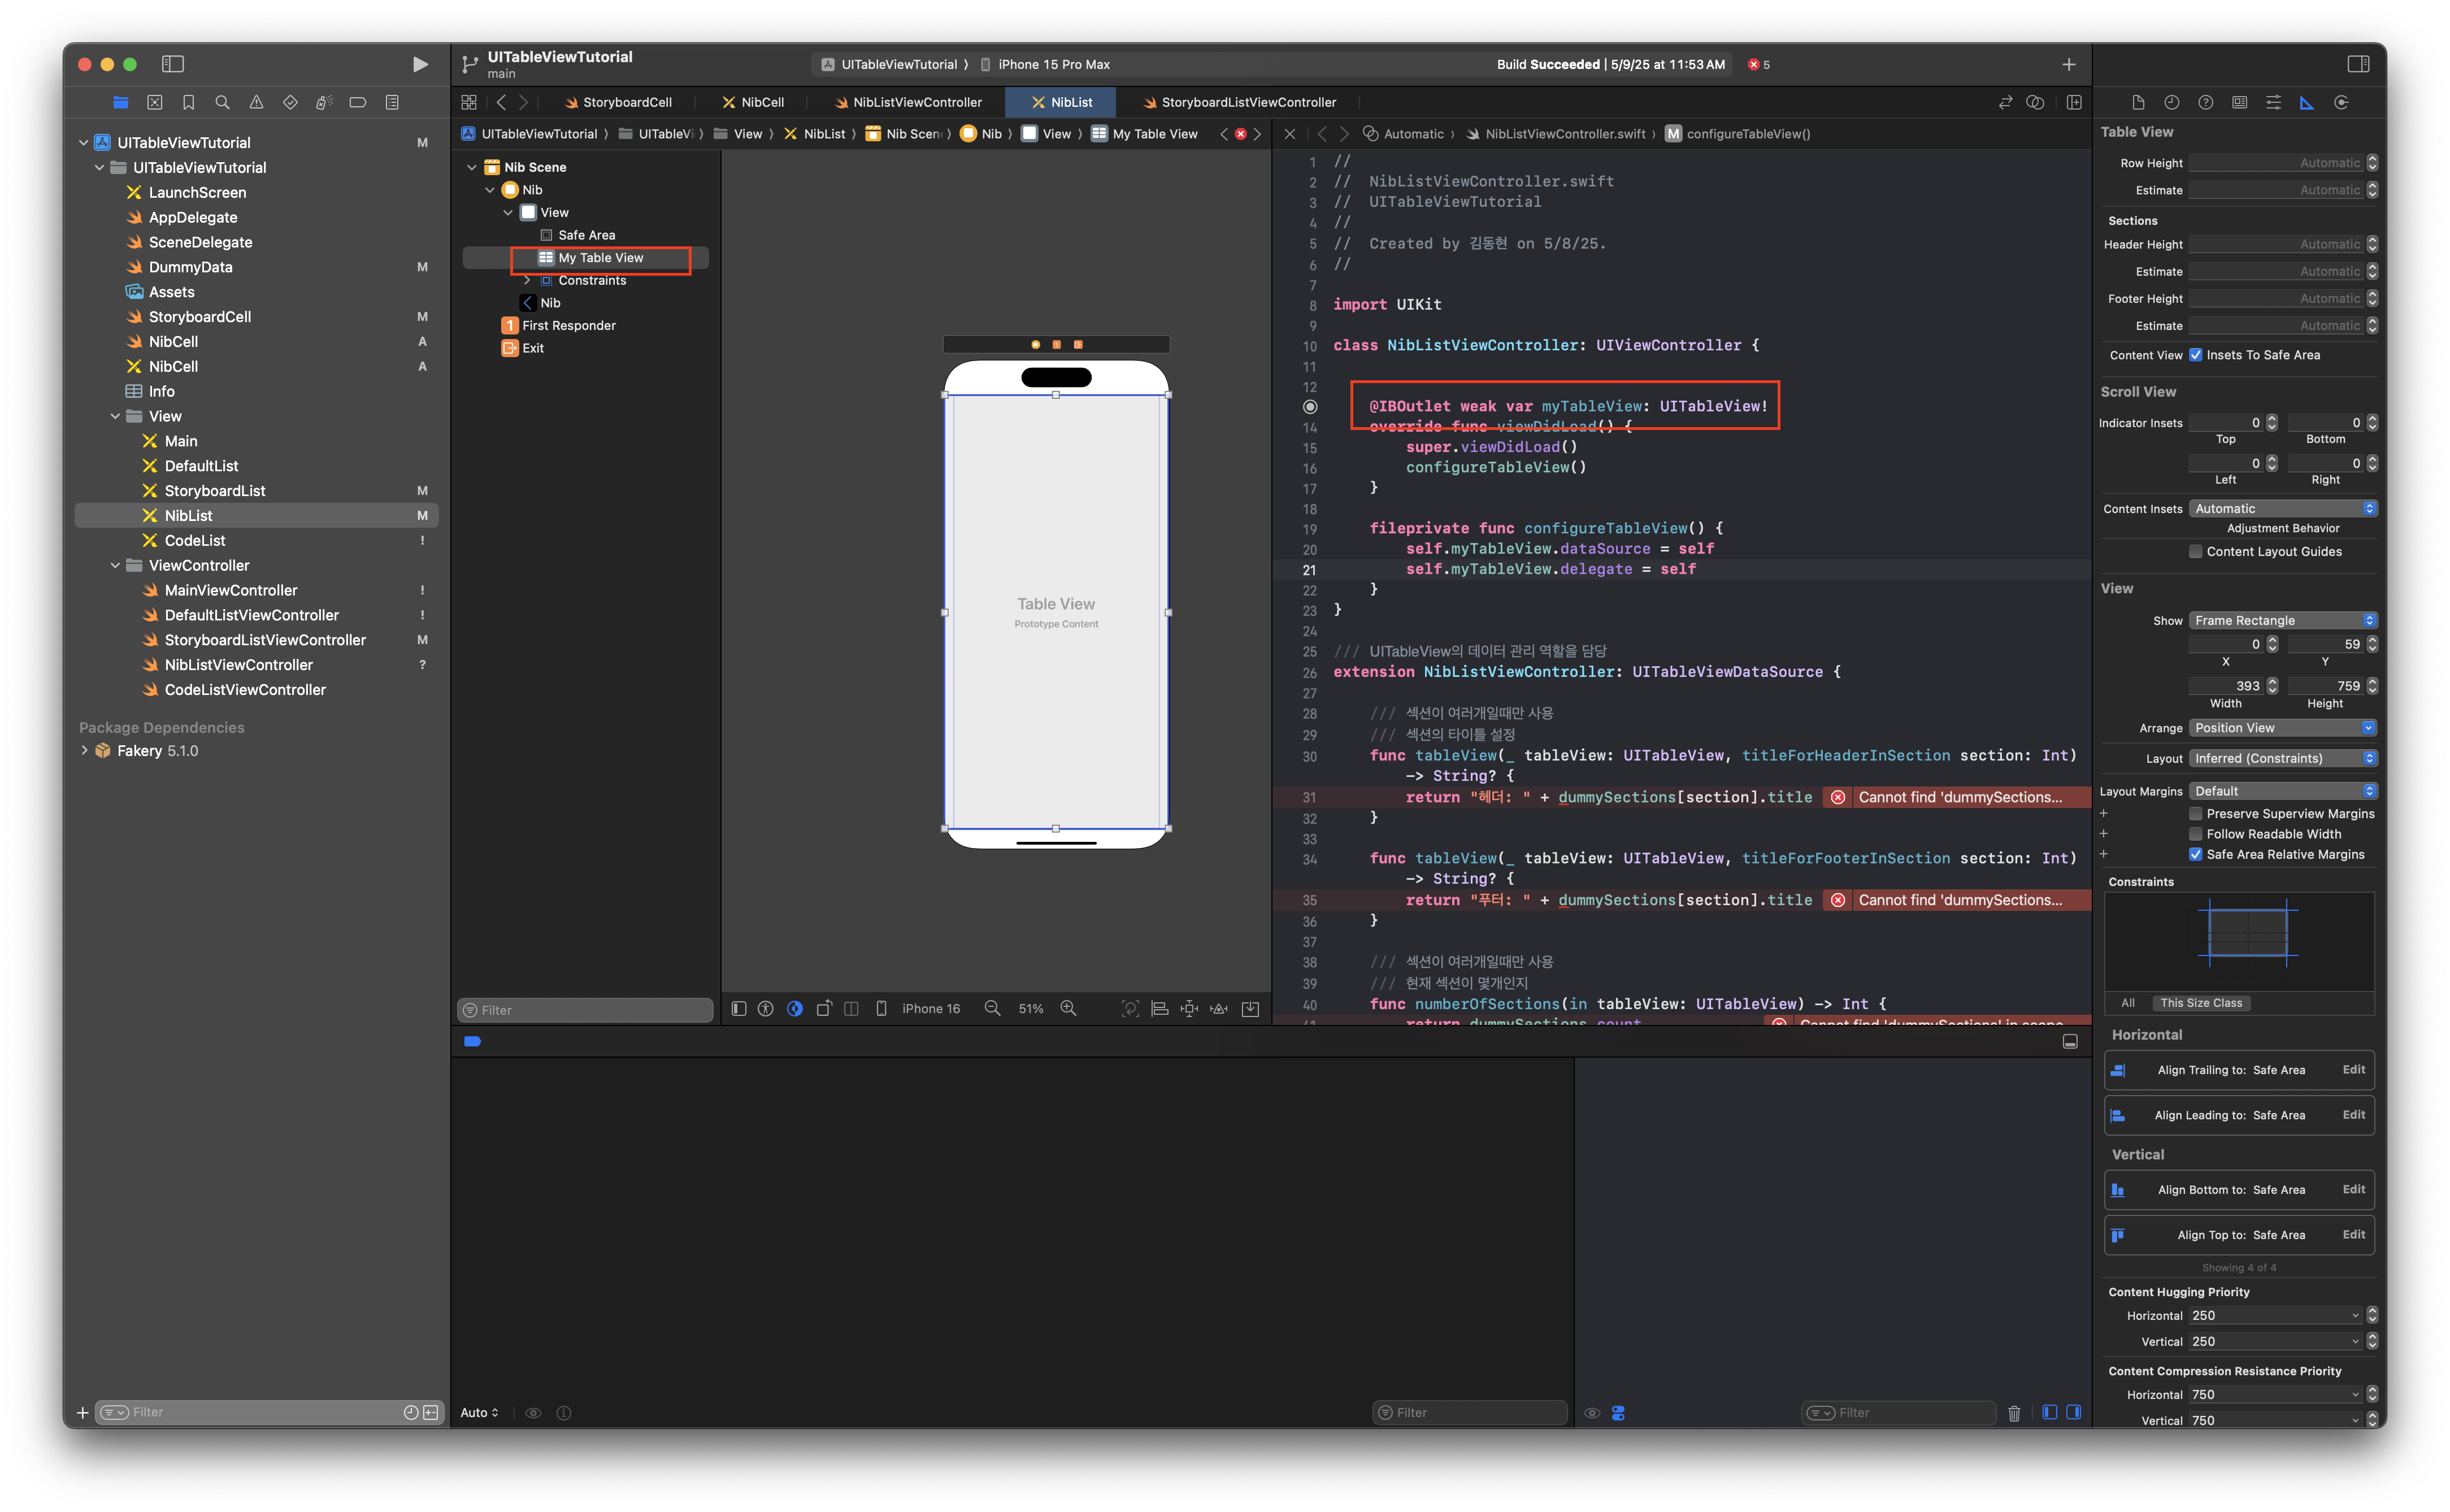Open the Project navigator folder icon

(x=121, y=102)
